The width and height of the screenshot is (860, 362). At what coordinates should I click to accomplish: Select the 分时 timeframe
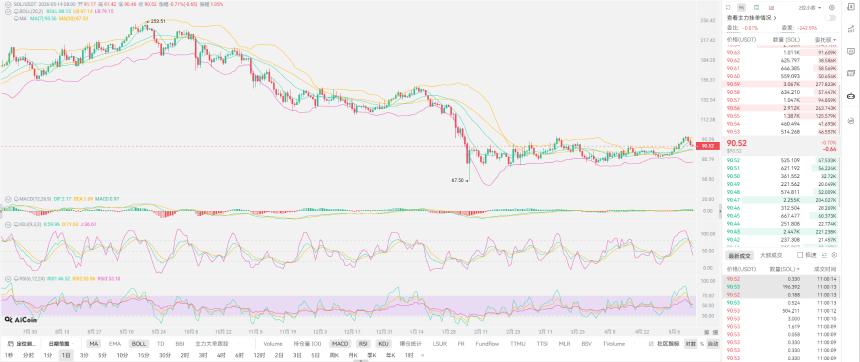[x=28, y=355]
